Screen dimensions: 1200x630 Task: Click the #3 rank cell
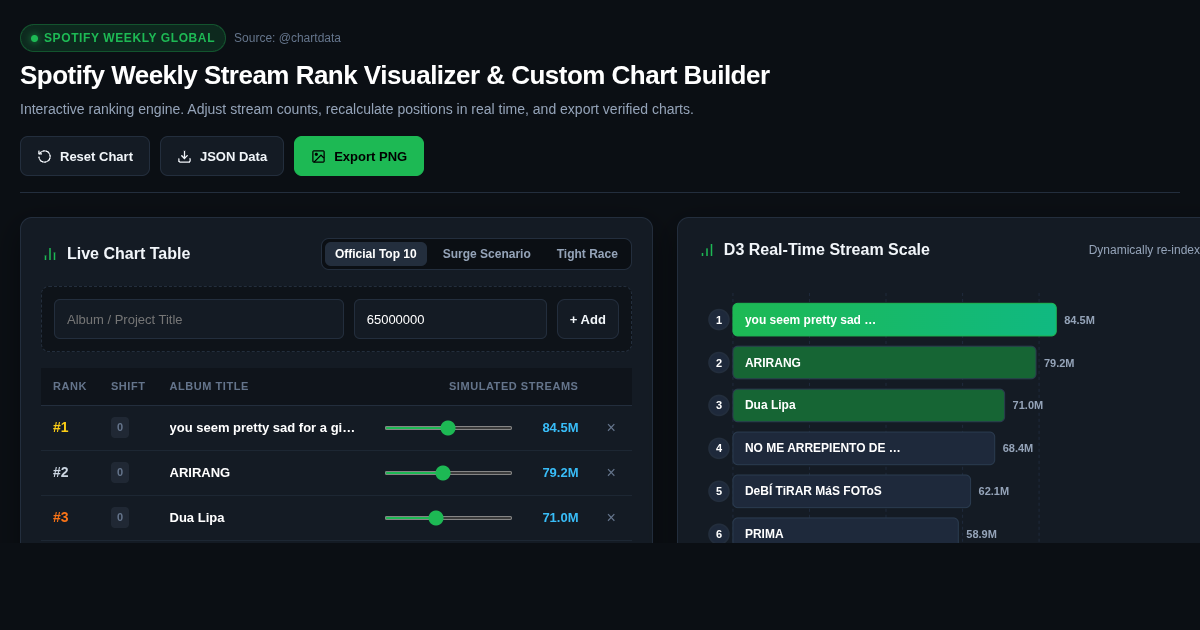click(x=61, y=518)
